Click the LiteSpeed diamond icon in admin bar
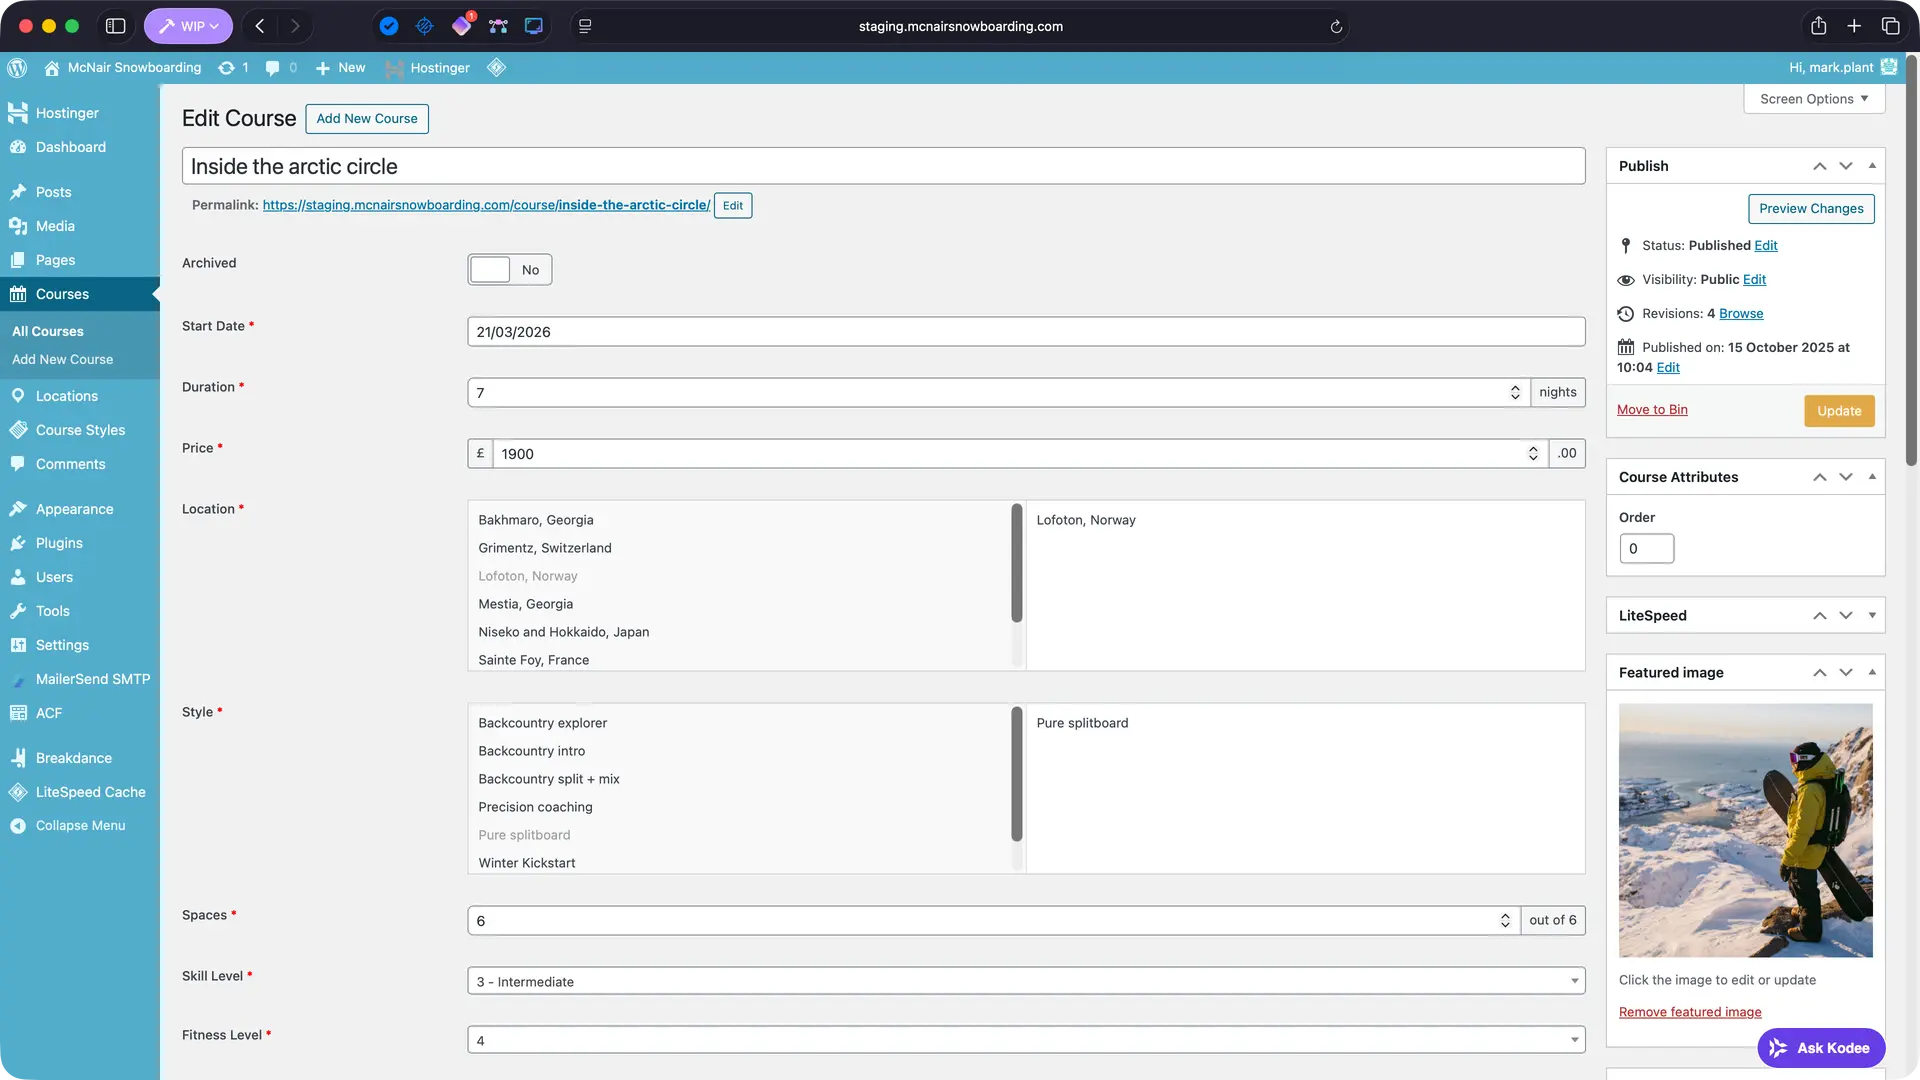This screenshot has width=1920, height=1080. 496,67
